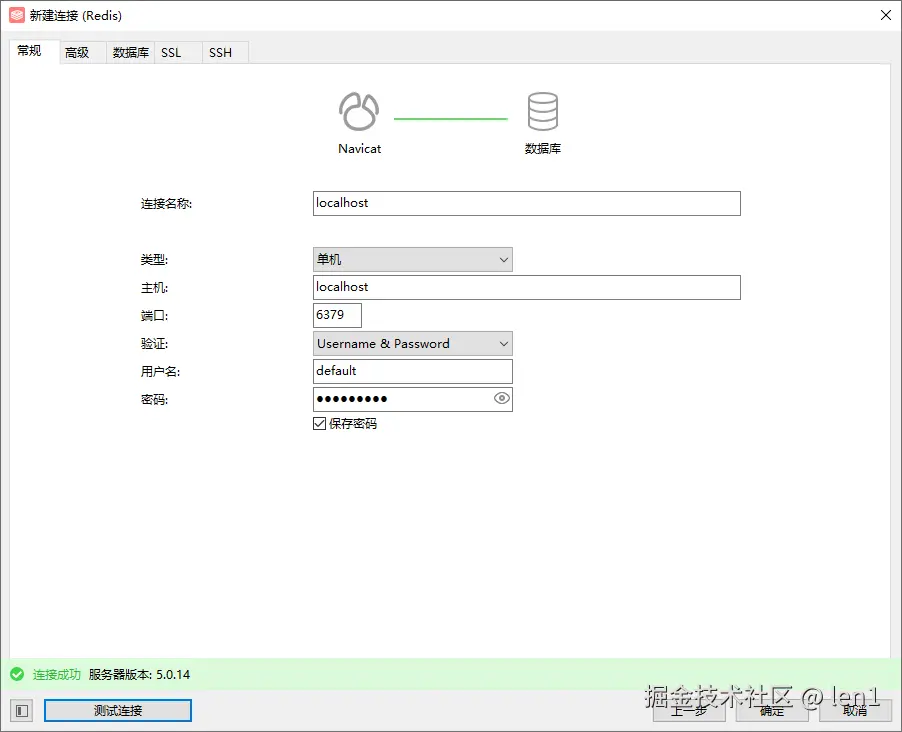
Task: Reveal the password with the eye icon
Action: [502, 398]
